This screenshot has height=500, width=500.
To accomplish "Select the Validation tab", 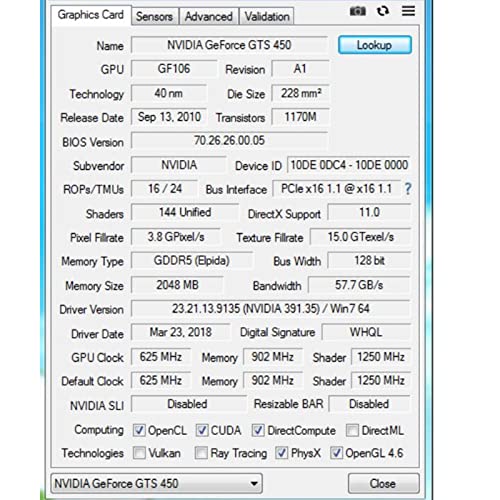I will click(267, 16).
